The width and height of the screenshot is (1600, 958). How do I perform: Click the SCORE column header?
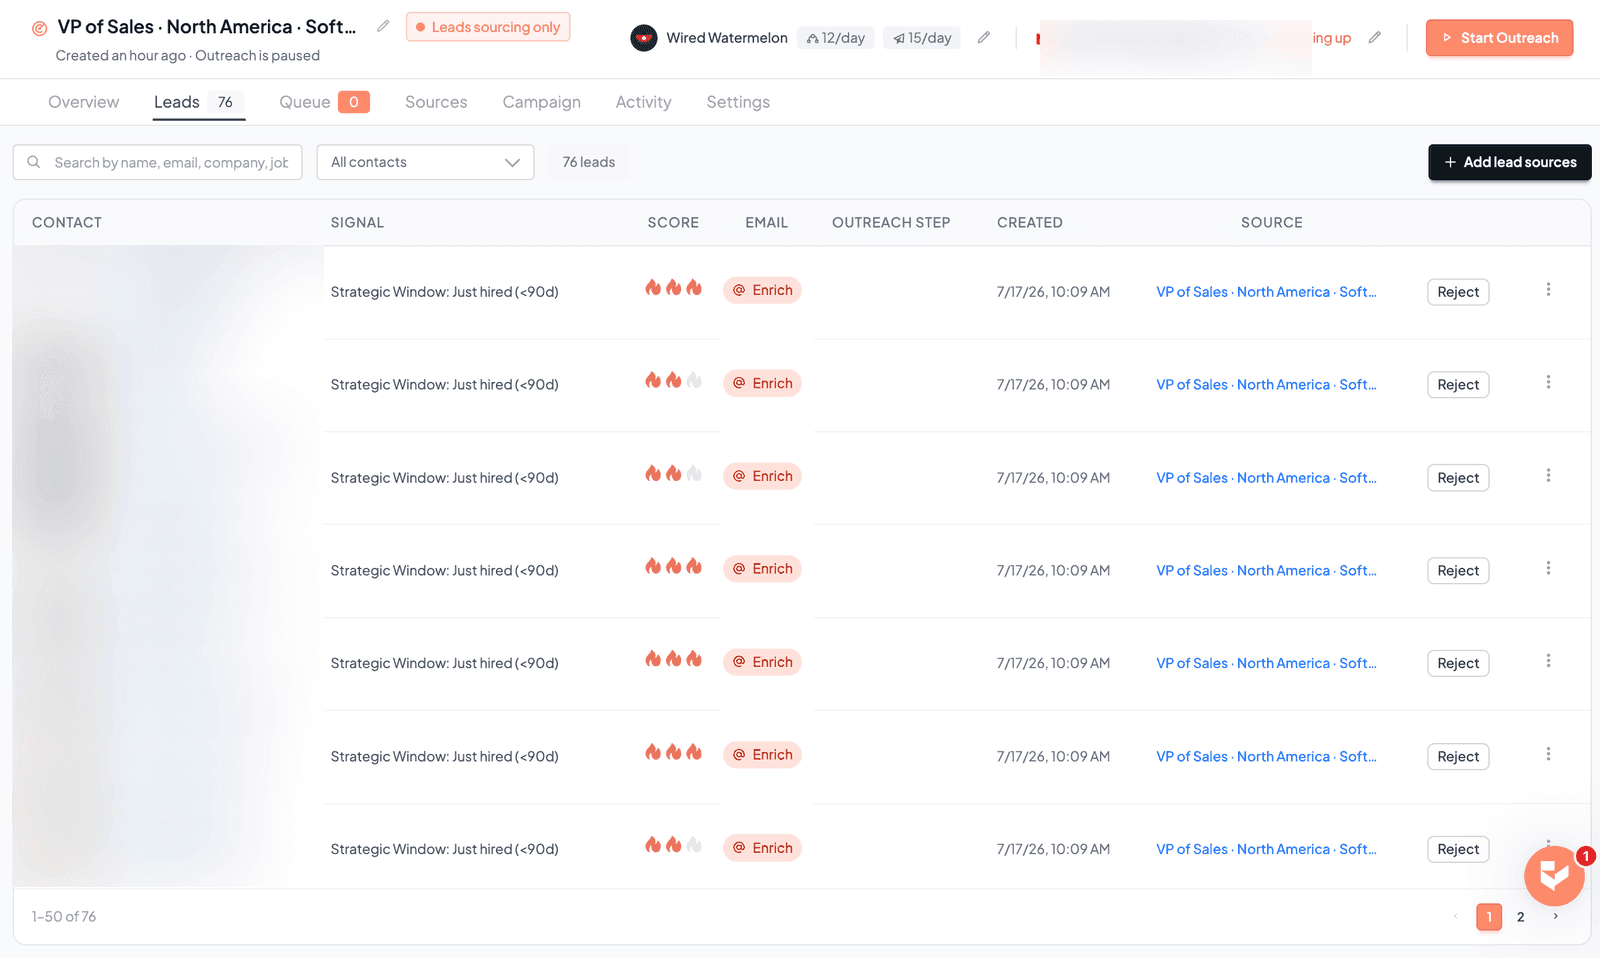coord(673,223)
